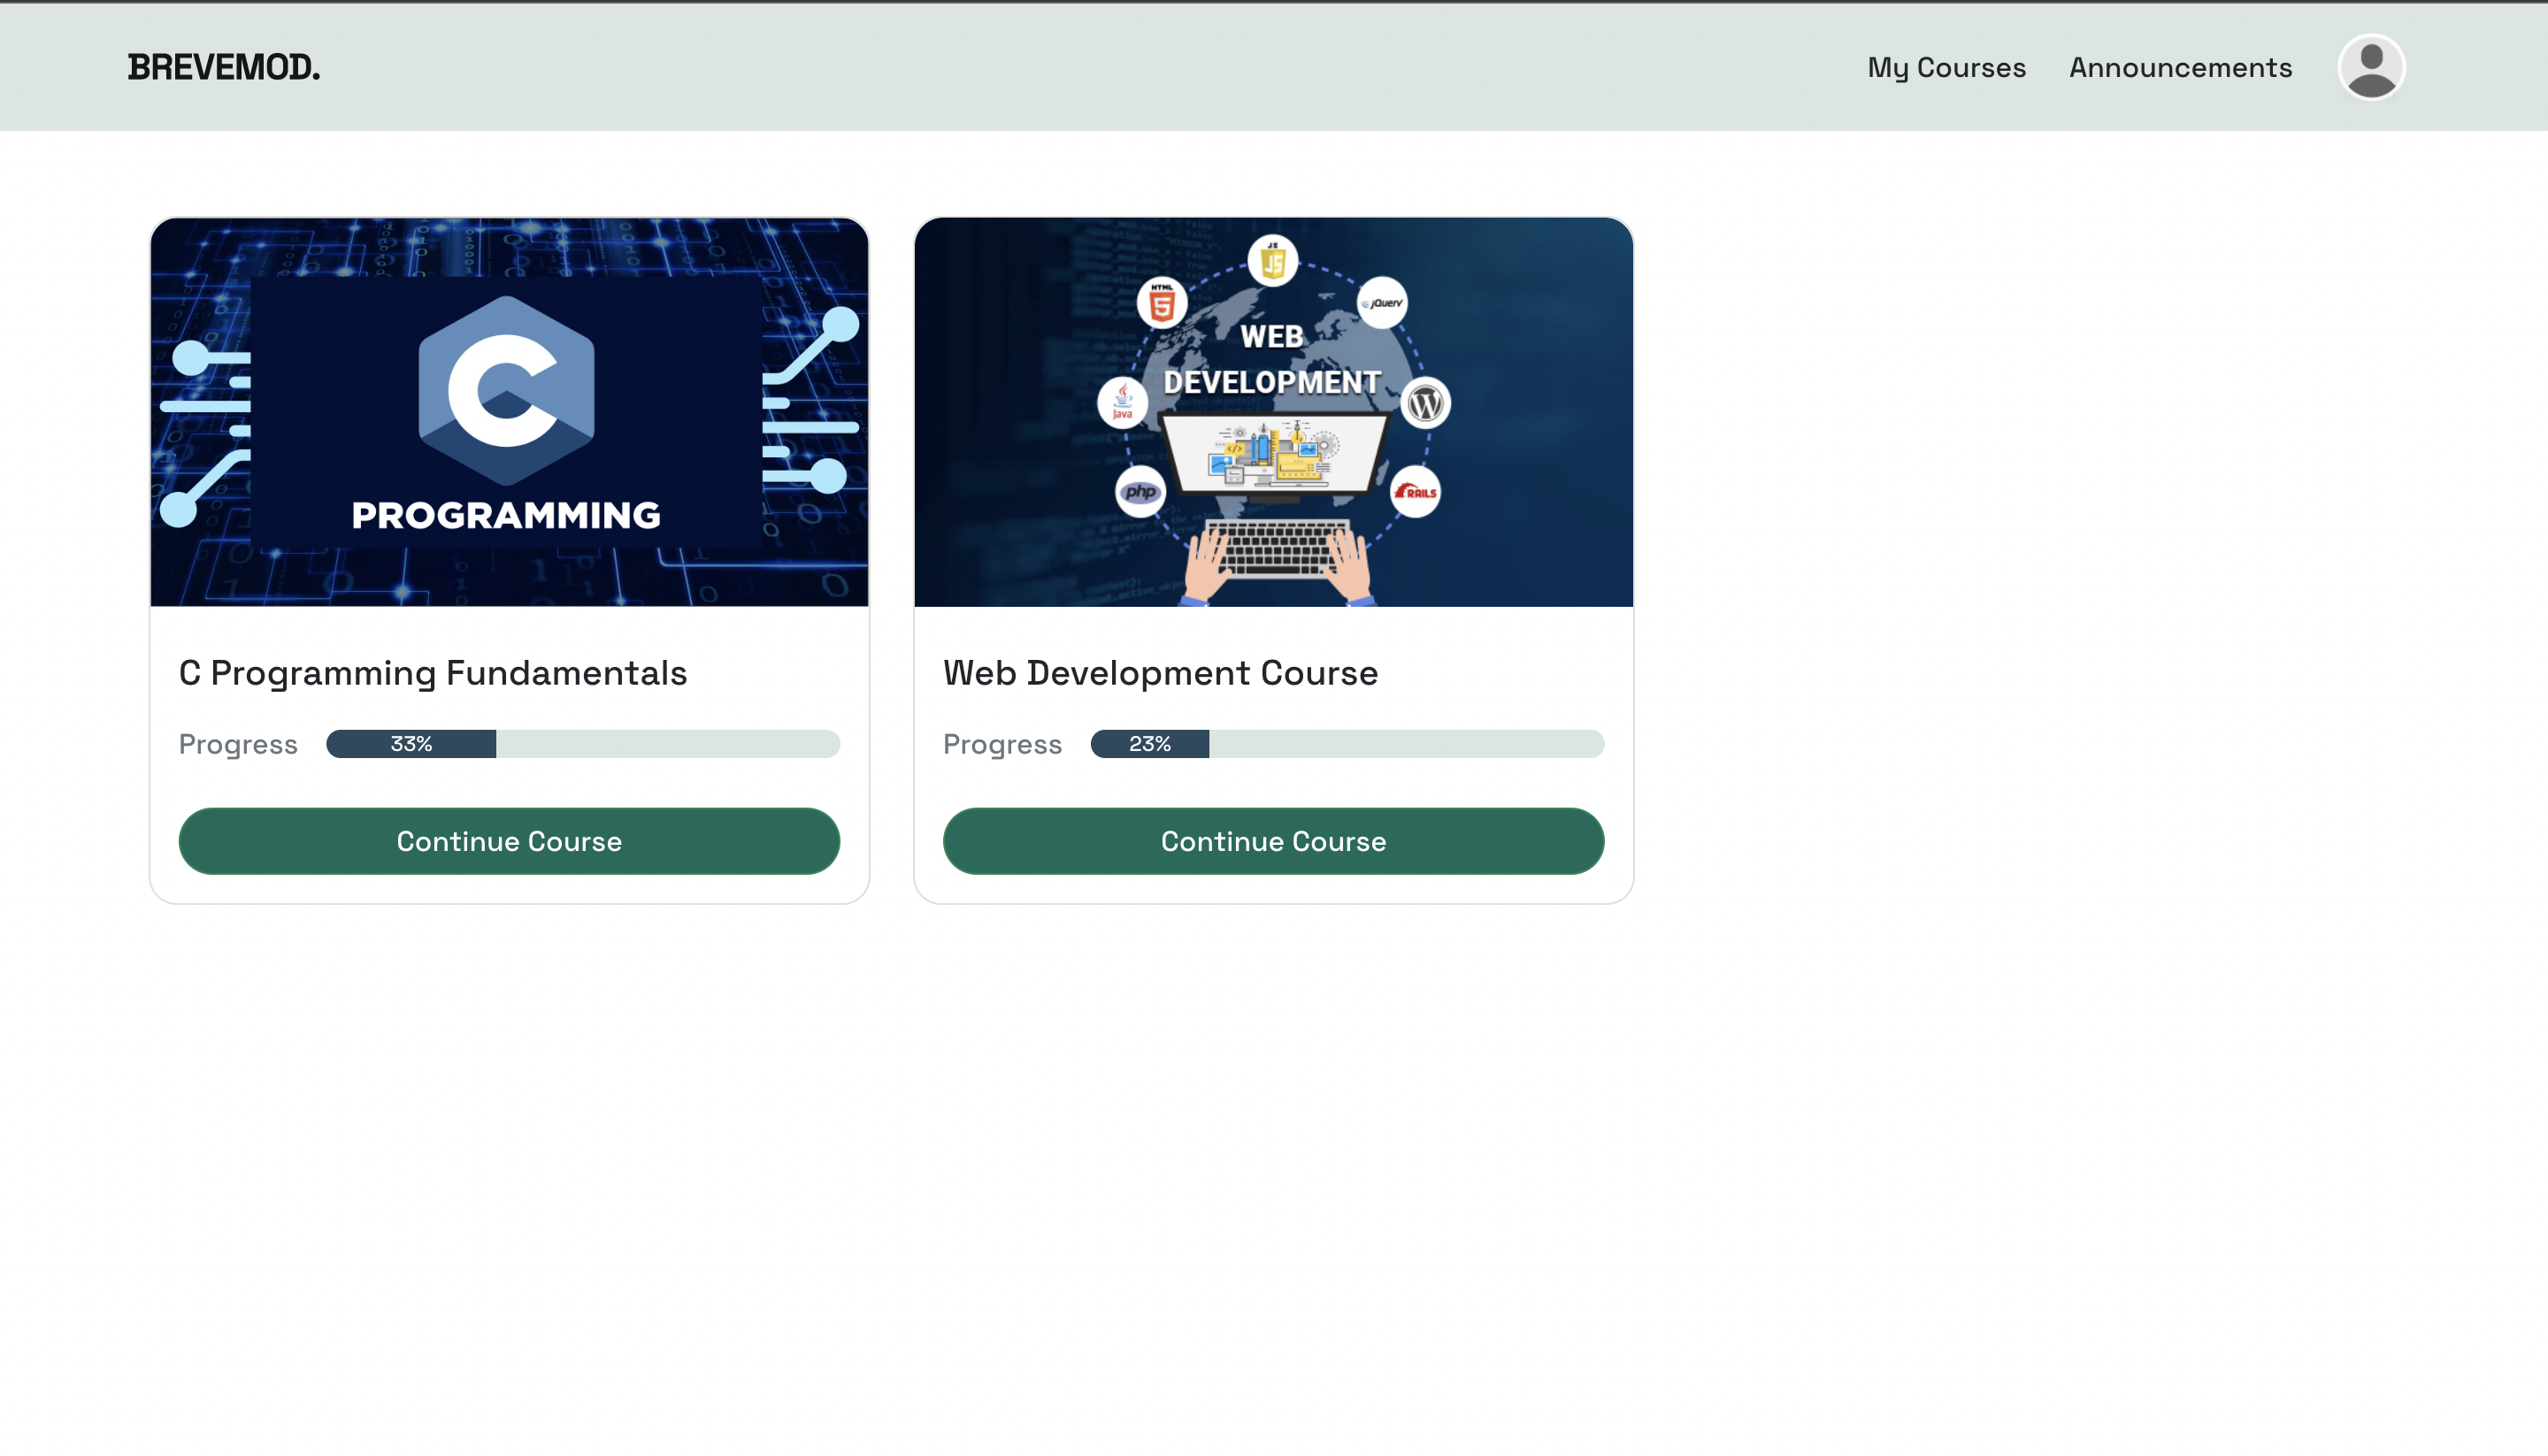Continue the C Programming Fundamentals course
Image resolution: width=2548 pixels, height=1456 pixels.
(509, 841)
